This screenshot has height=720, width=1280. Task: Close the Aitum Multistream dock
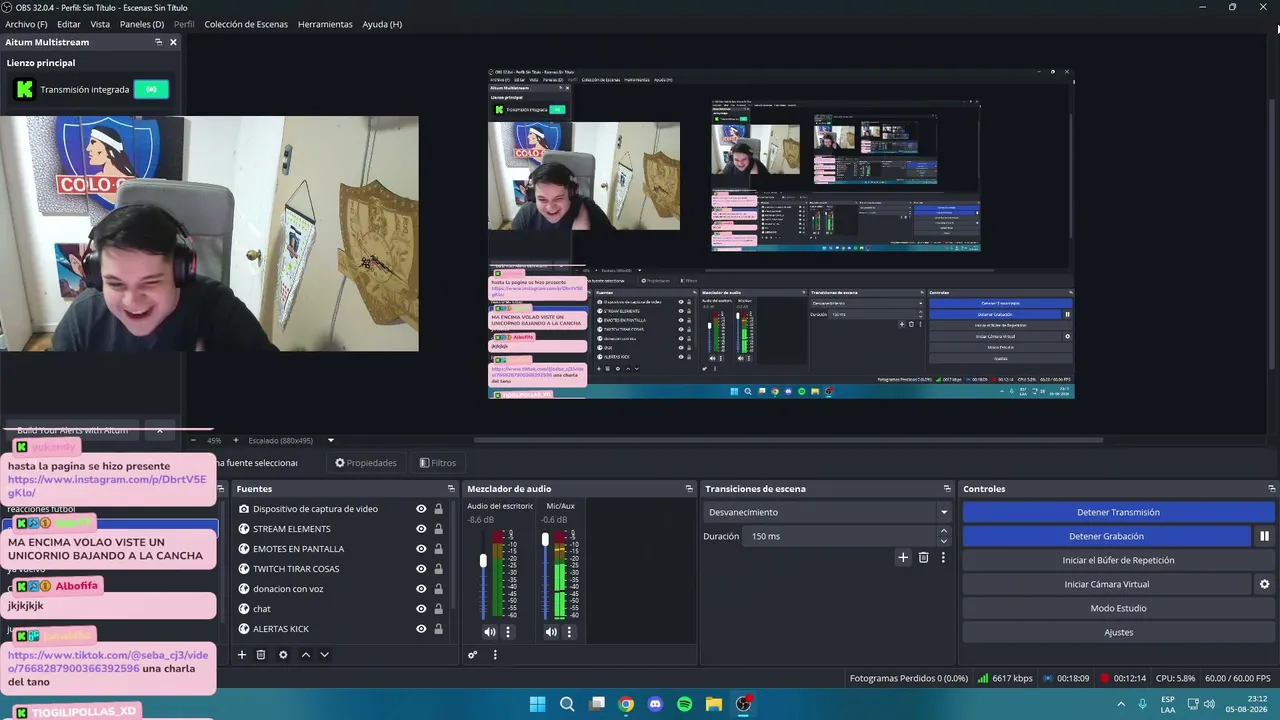[x=173, y=42]
